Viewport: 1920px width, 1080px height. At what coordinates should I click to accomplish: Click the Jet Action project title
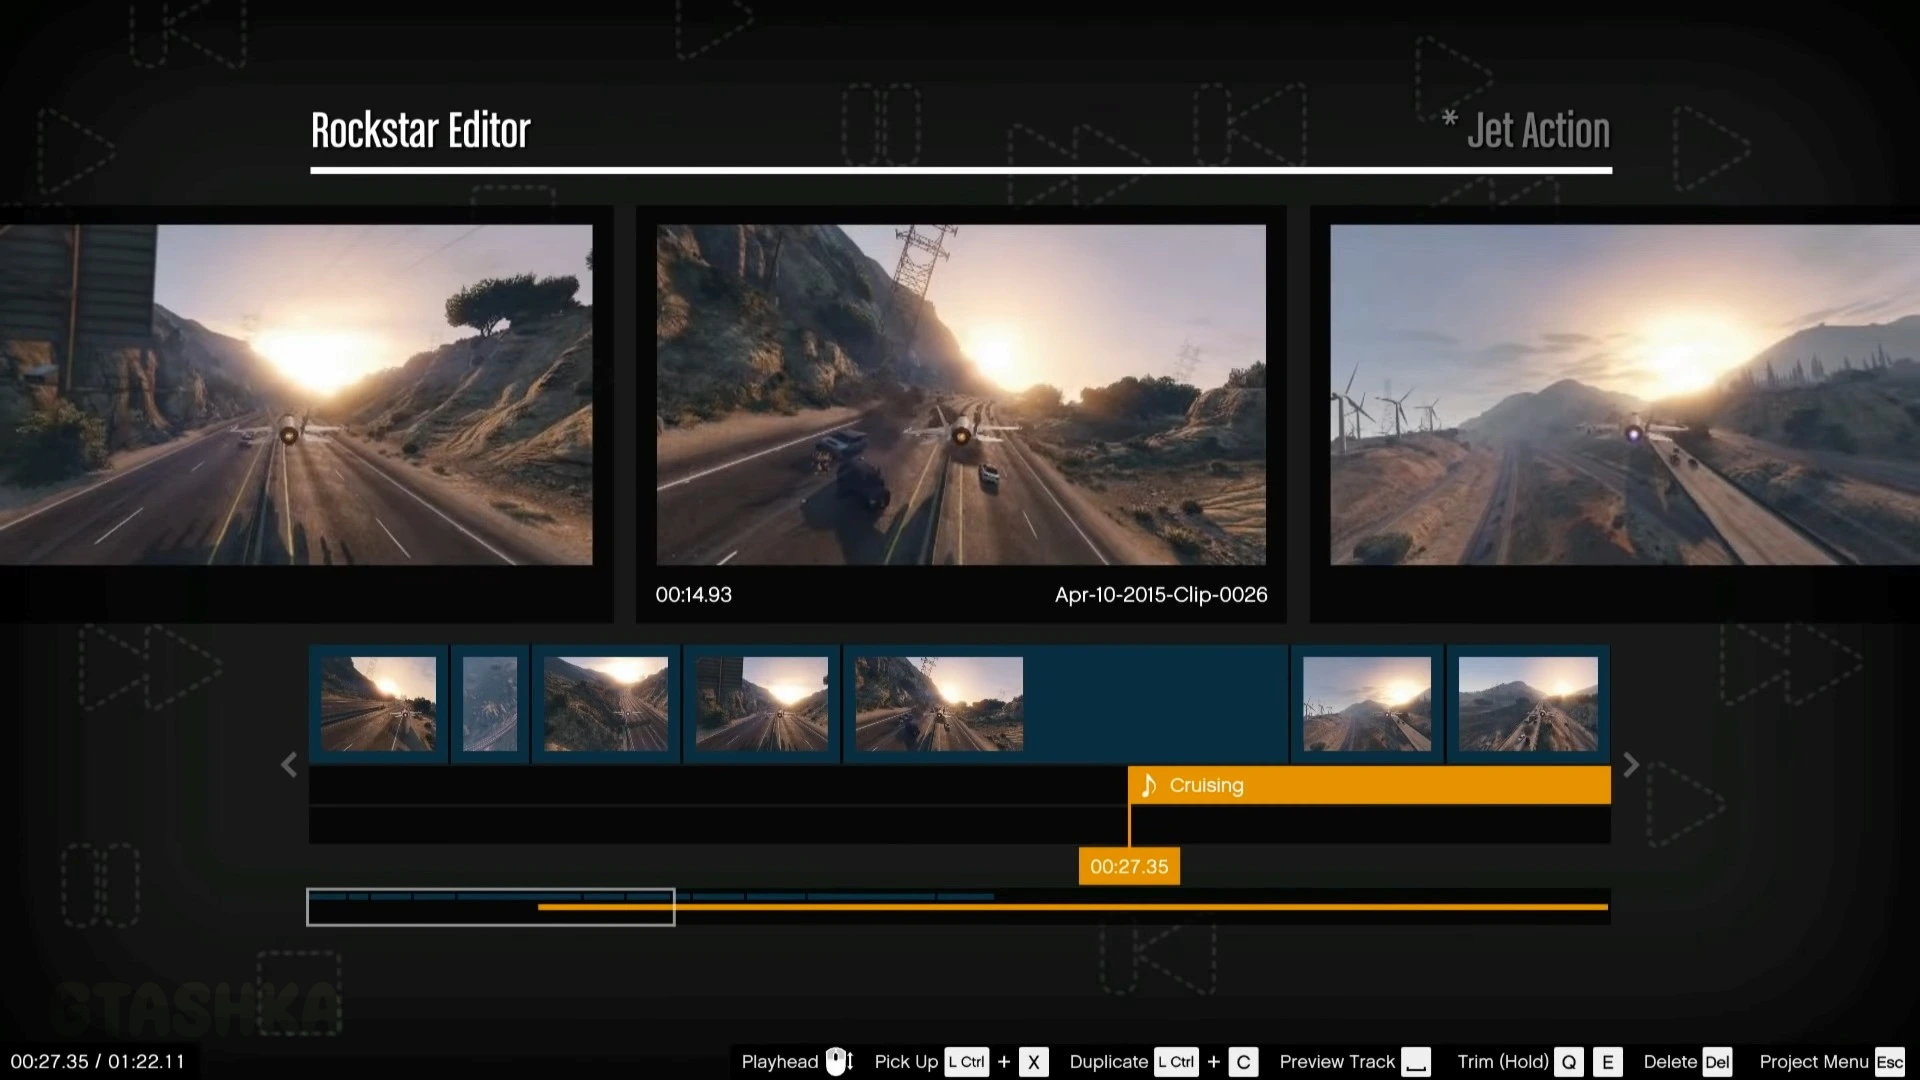(1538, 130)
